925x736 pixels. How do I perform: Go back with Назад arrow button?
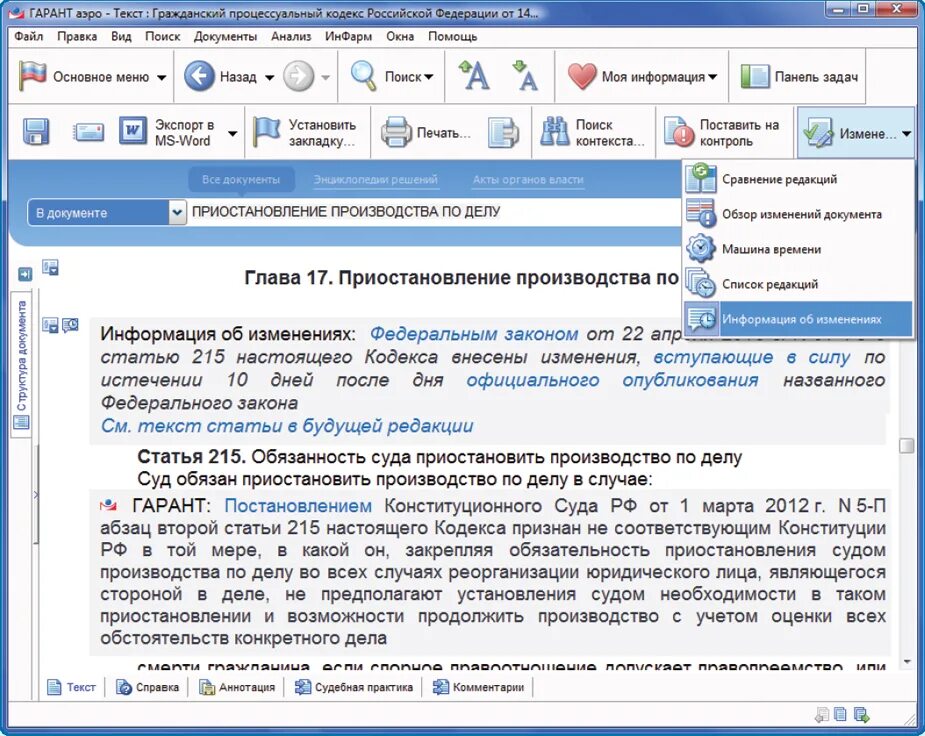coord(220,77)
